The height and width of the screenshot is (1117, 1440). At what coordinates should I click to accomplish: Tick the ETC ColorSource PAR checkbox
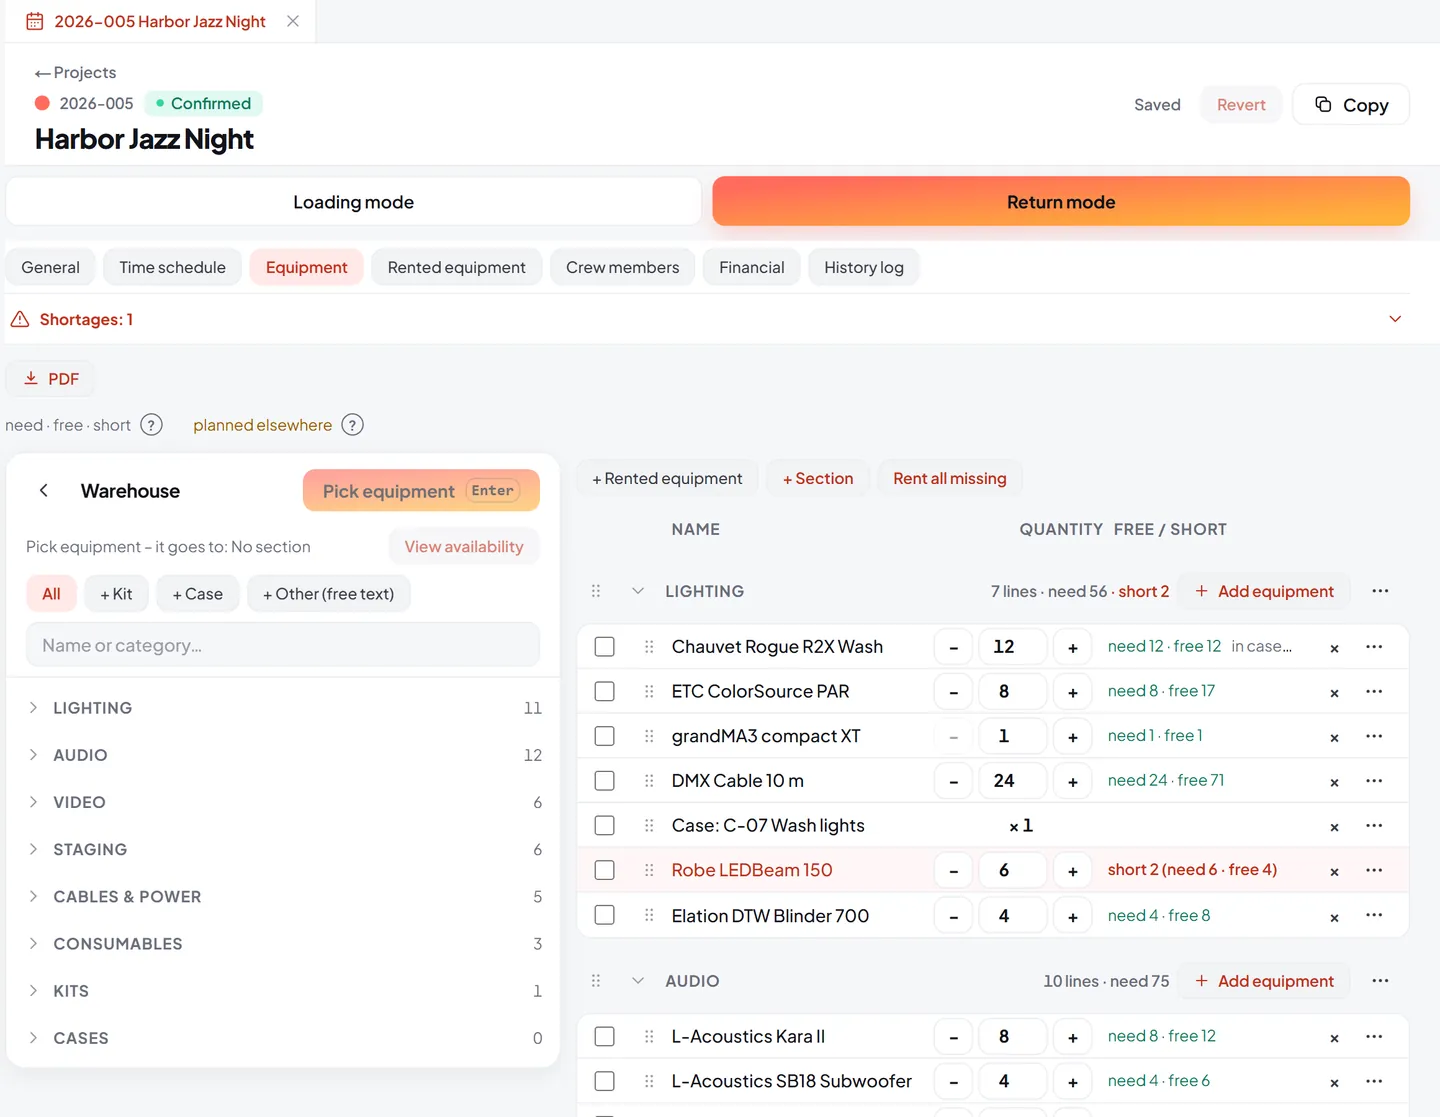click(x=604, y=691)
